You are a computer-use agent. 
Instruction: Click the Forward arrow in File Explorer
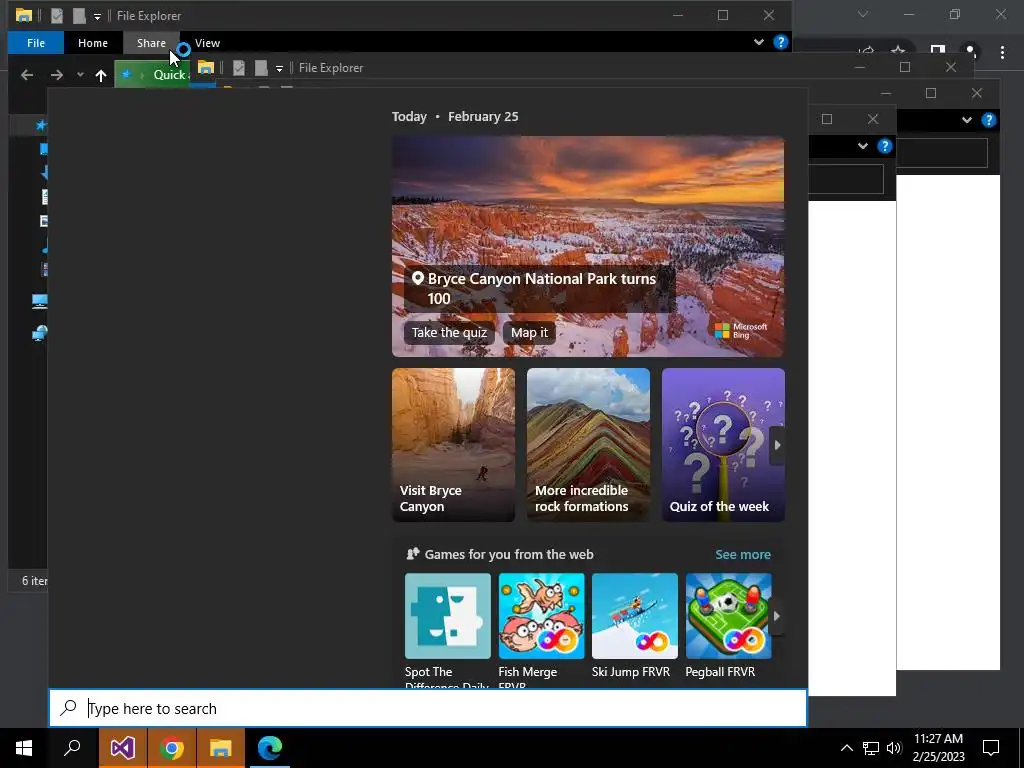[x=57, y=75]
